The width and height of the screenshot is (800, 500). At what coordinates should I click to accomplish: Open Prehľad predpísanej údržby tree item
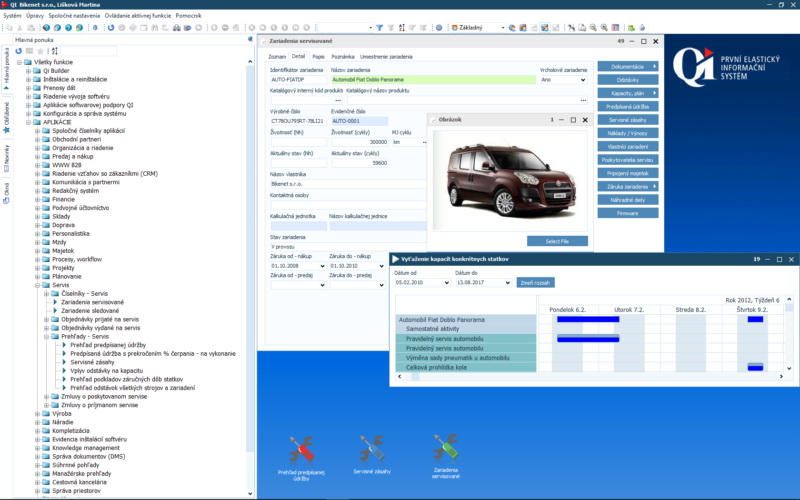click(108, 345)
